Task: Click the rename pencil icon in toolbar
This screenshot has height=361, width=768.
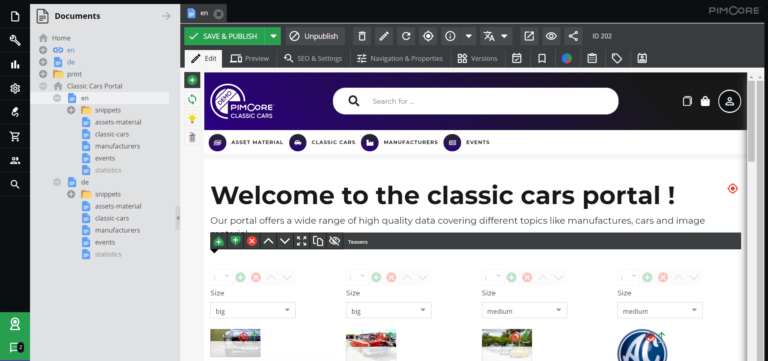Action: (x=384, y=36)
